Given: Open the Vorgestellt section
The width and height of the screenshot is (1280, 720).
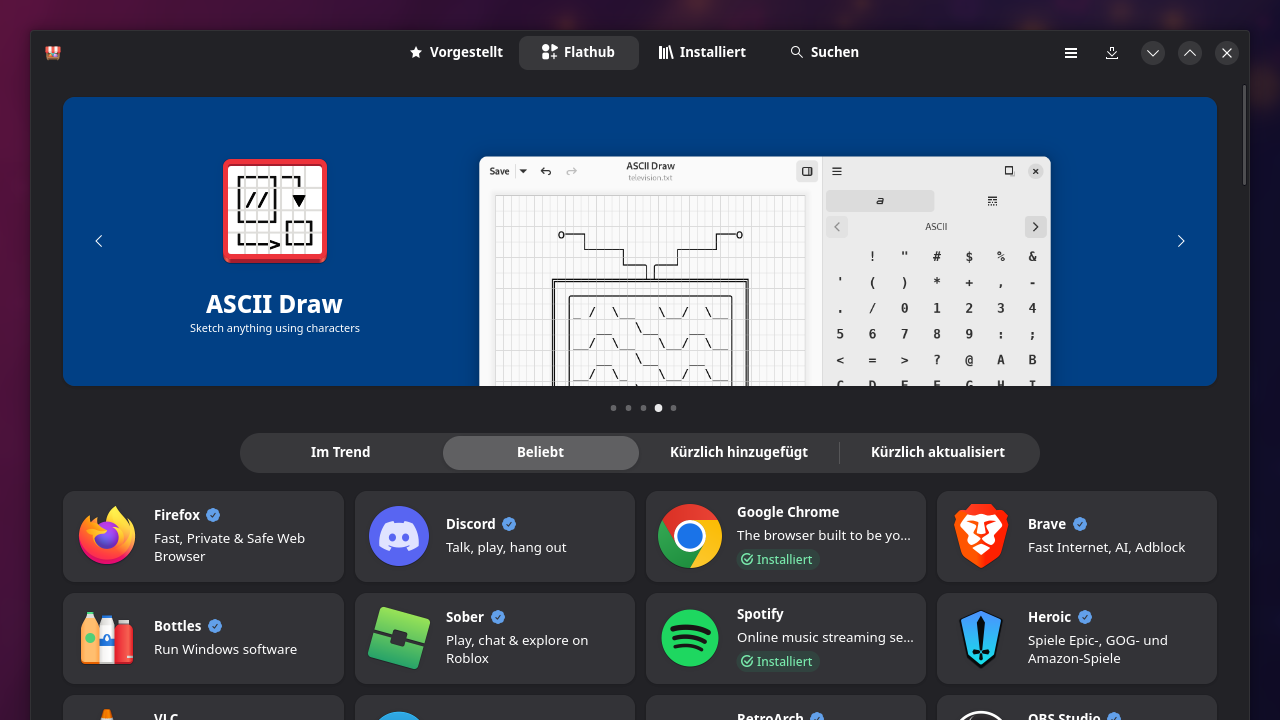Looking at the screenshot, I should click(x=455, y=52).
